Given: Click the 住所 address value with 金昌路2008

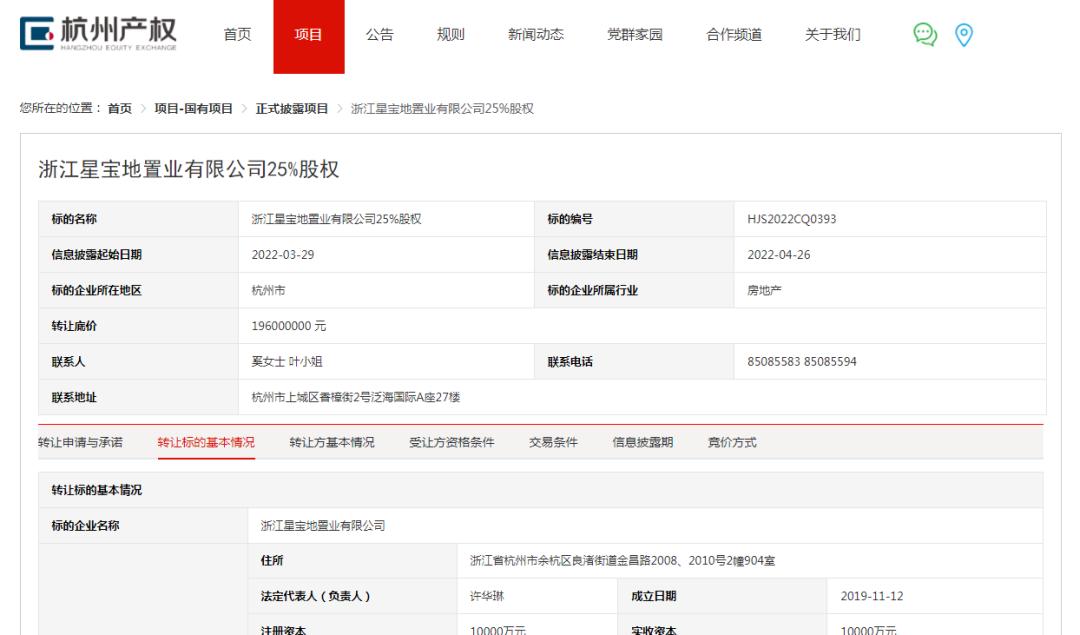Looking at the screenshot, I should click(623, 561).
